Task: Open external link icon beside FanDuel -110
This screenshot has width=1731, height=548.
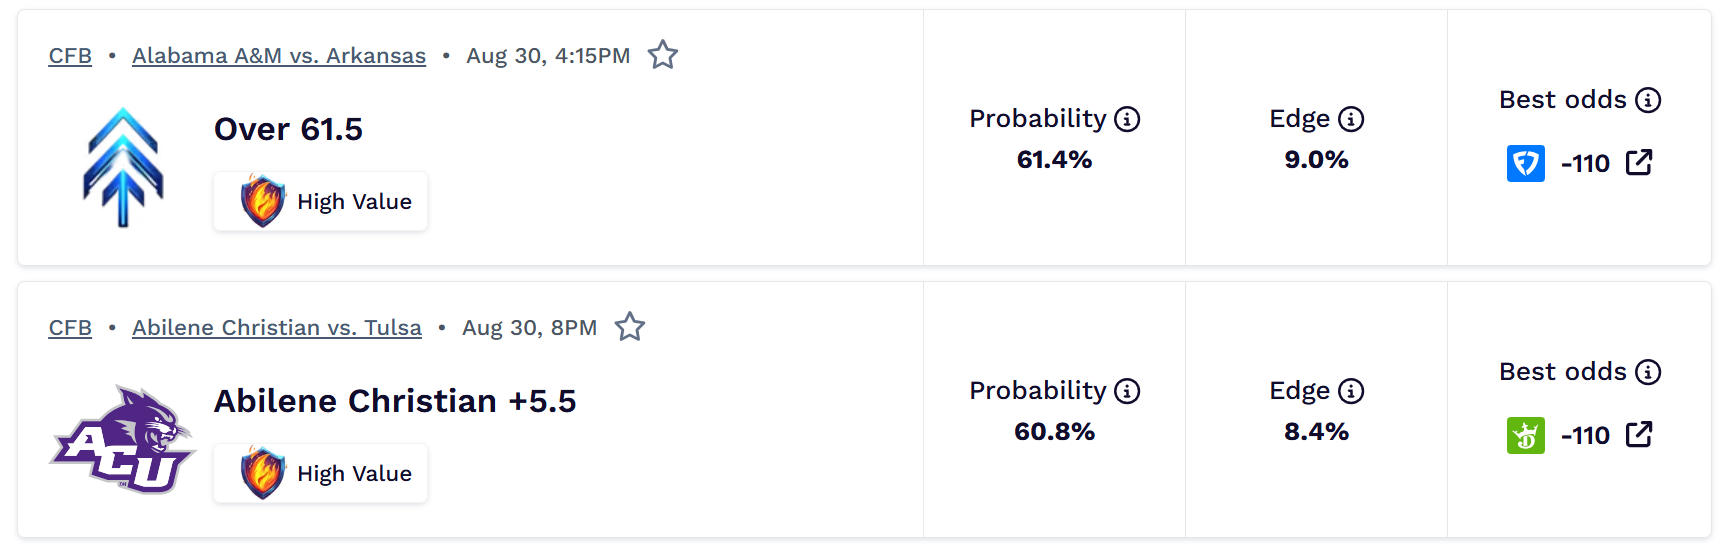Action: [1639, 162]
